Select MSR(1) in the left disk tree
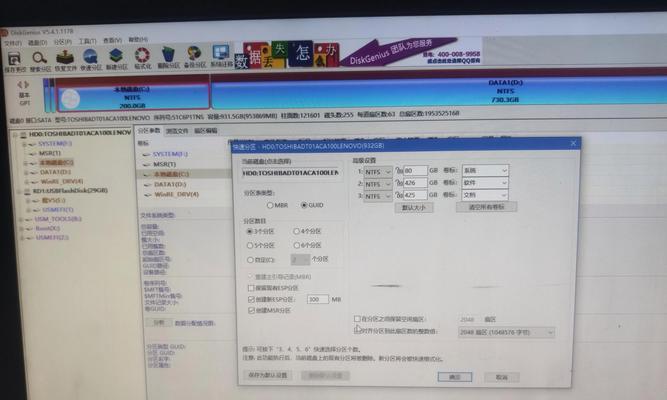The width and height of the screenshot is (667, 400). (x=49, y=153)
